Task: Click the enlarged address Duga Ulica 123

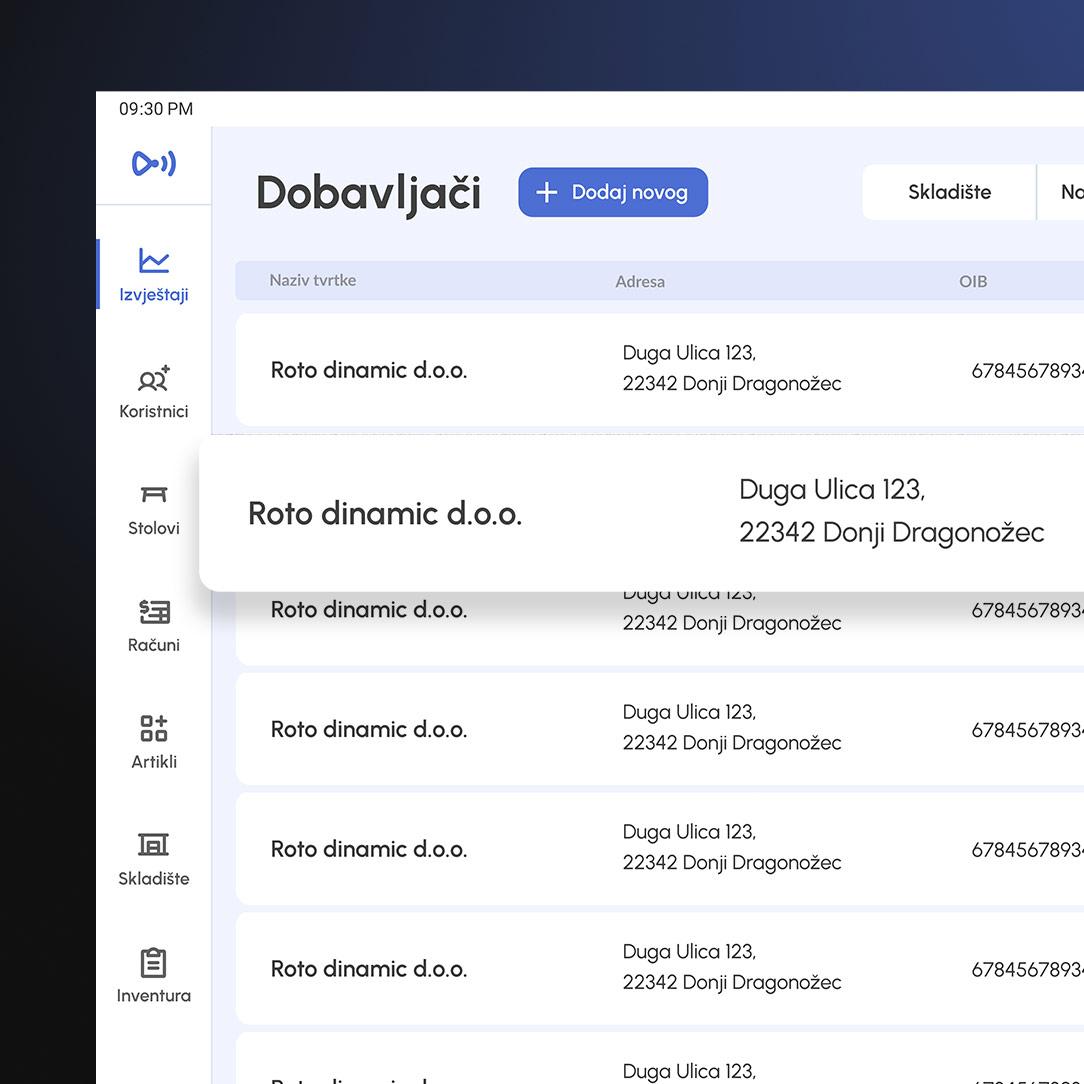Action: click(832, 489)
